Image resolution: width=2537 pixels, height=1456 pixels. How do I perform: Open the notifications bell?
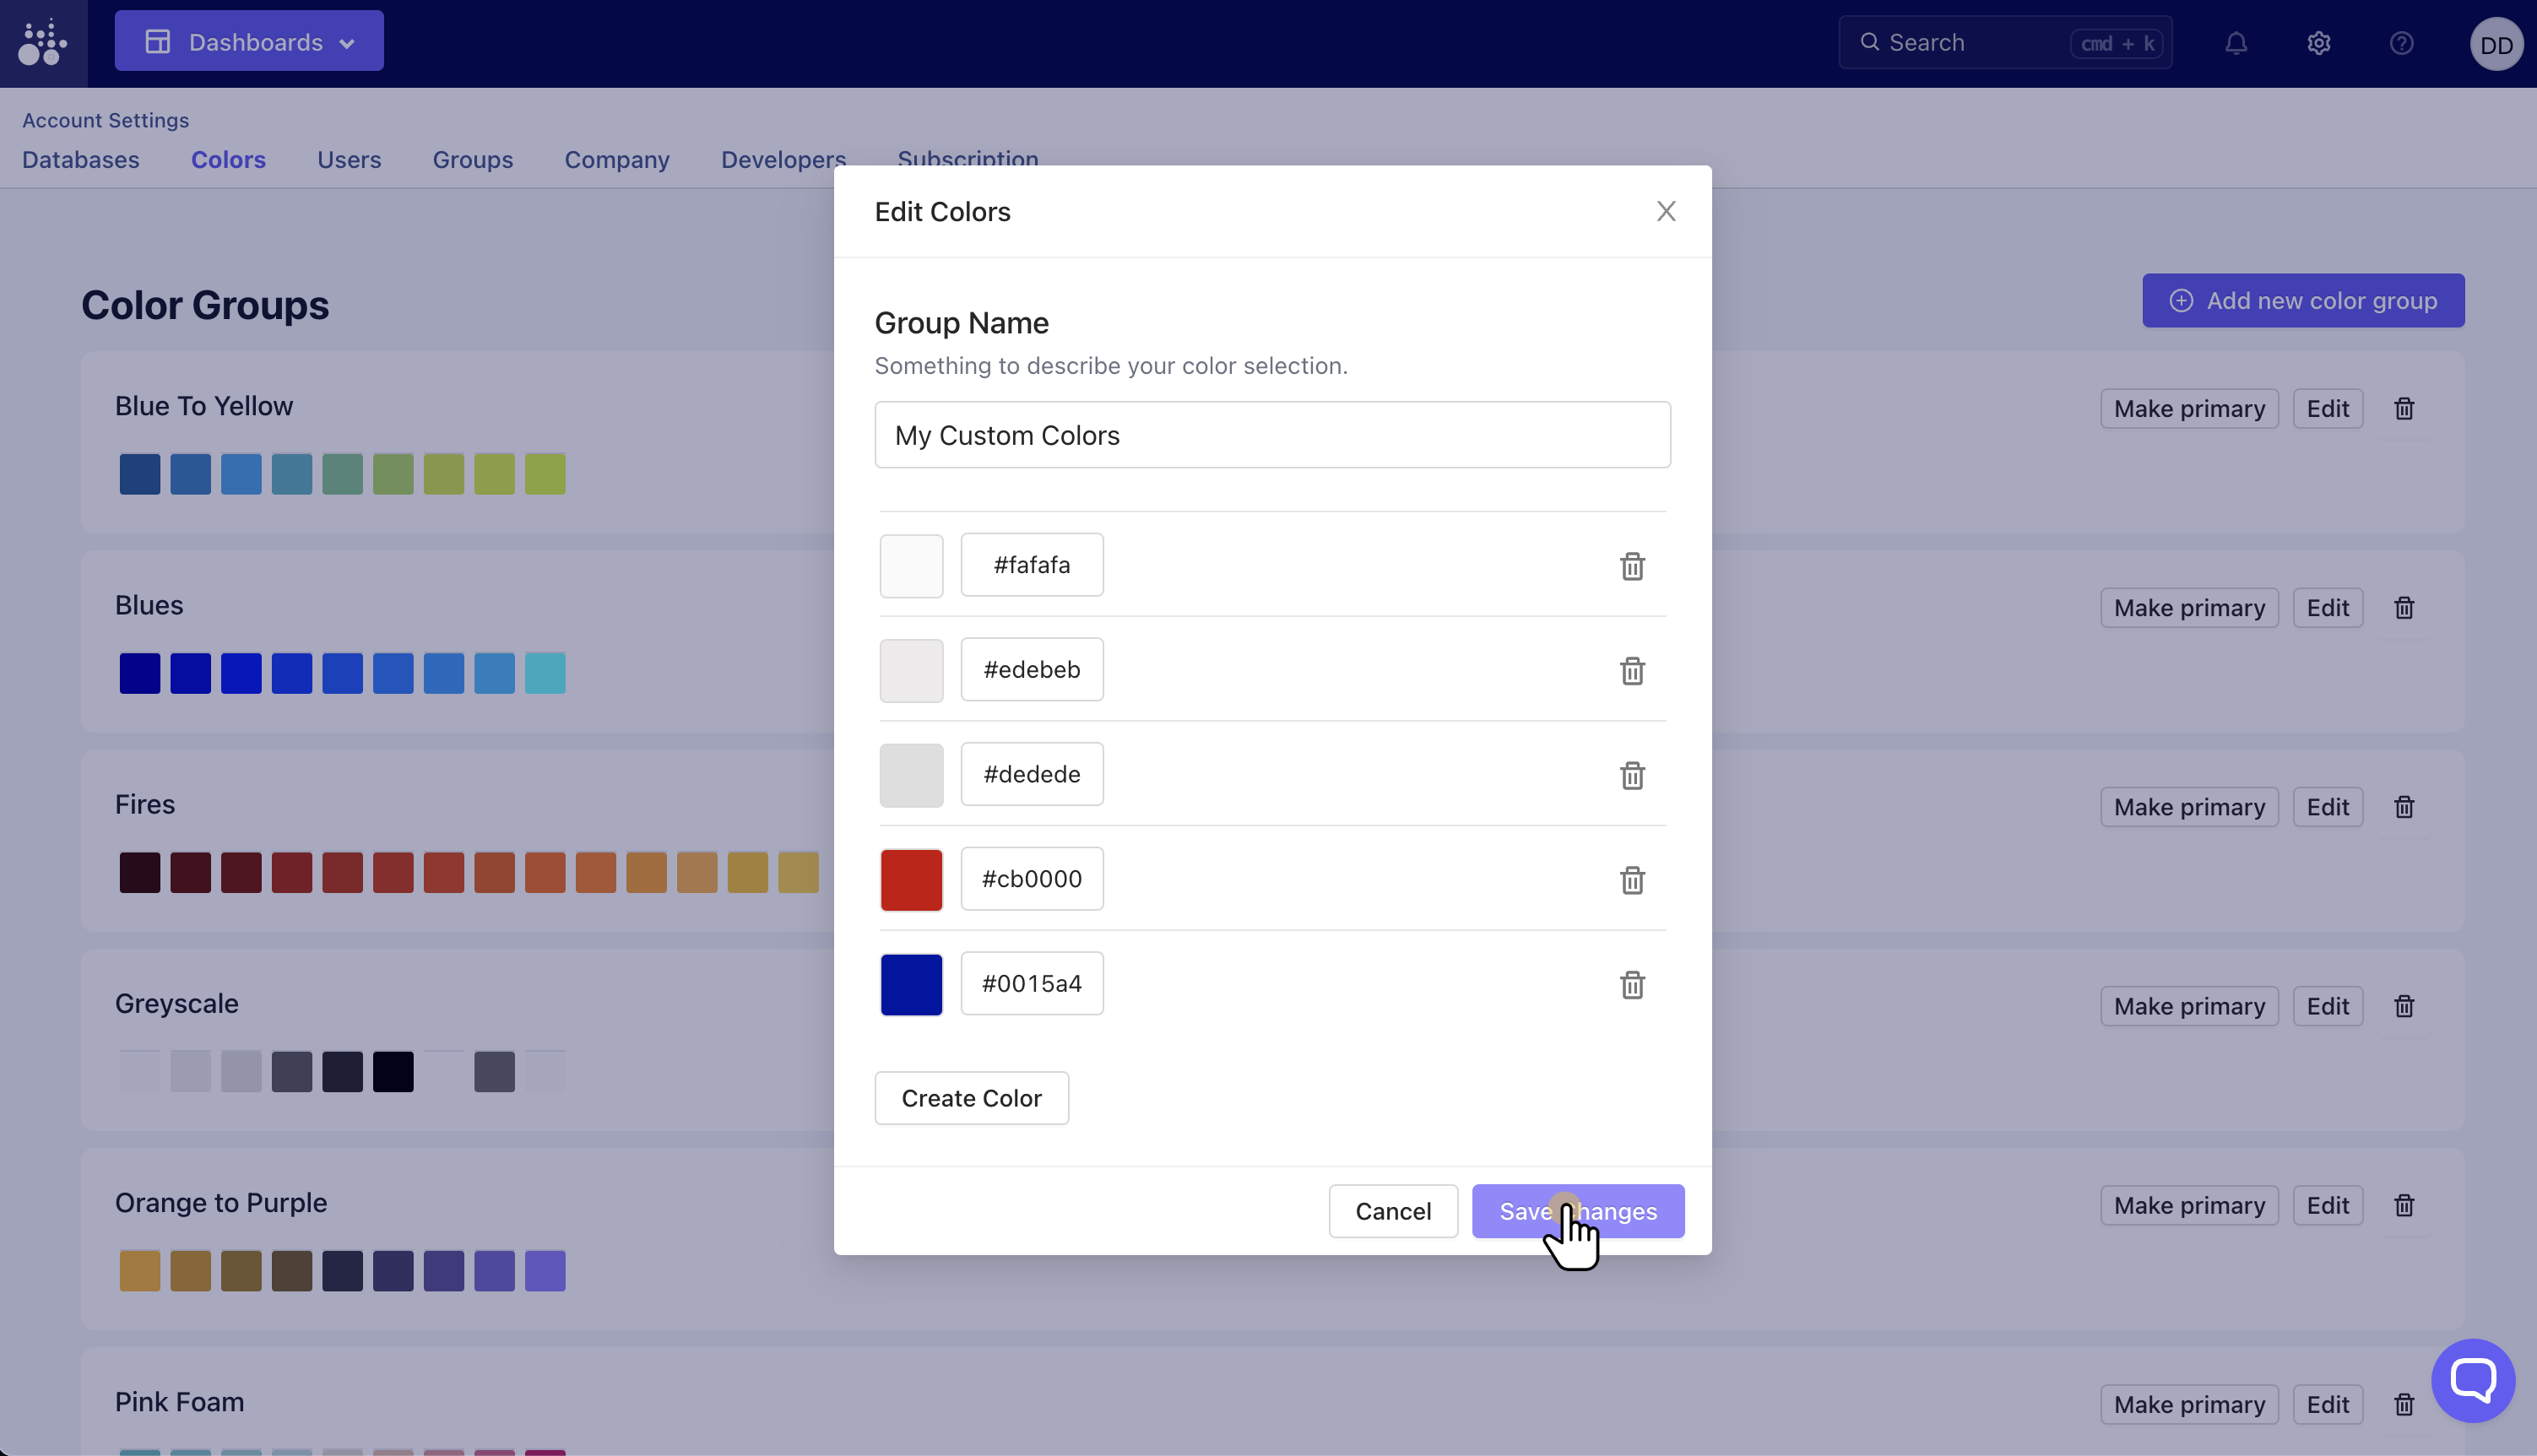point(2236,43)
